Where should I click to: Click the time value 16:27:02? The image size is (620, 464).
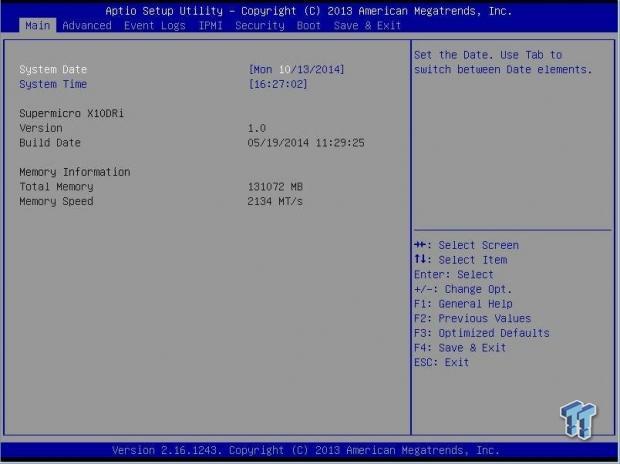[x=278, y=84]
